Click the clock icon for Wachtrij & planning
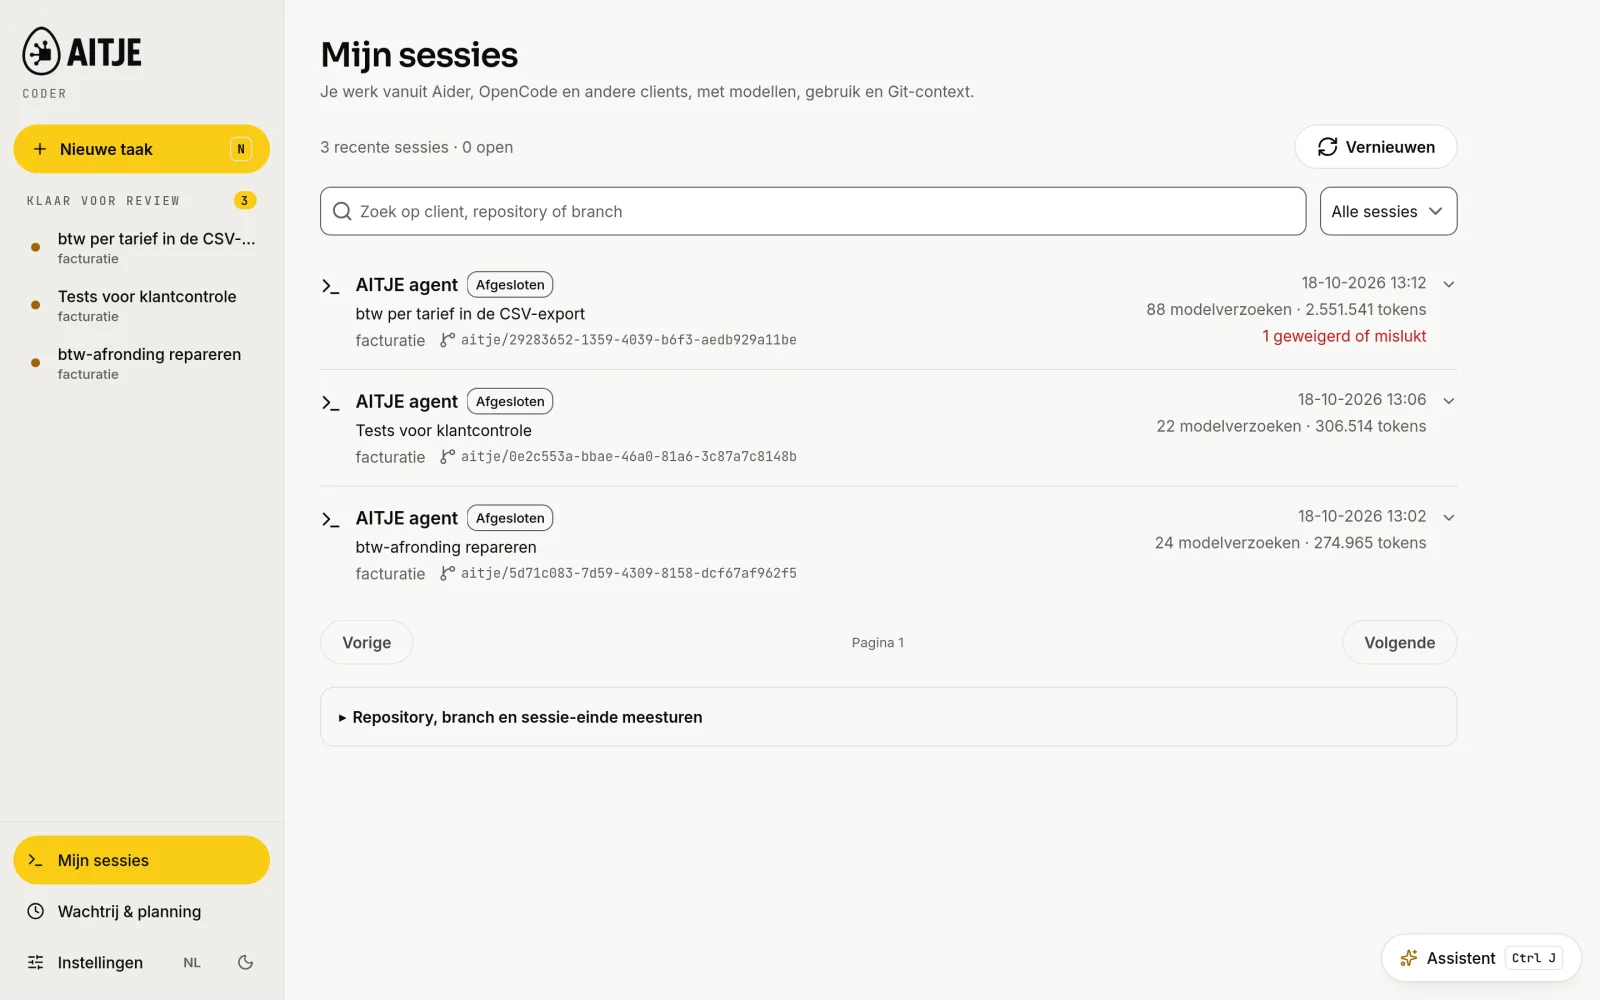The height and width of the screenshot is (1000, 1600). [x=35, y=911]
